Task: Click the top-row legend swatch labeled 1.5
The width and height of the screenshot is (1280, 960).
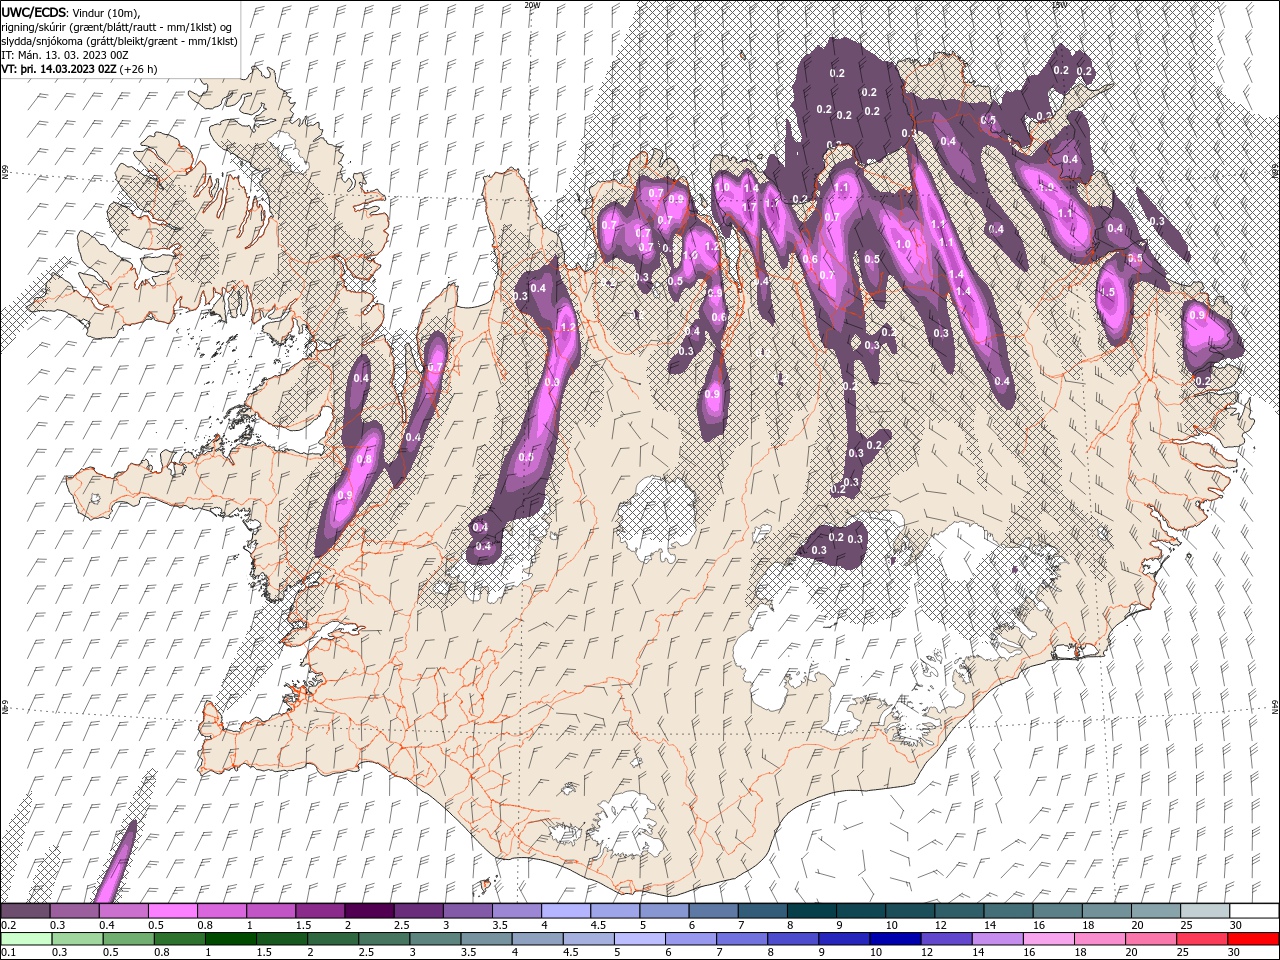Action: pyautogui.click(x=319, y=911)
